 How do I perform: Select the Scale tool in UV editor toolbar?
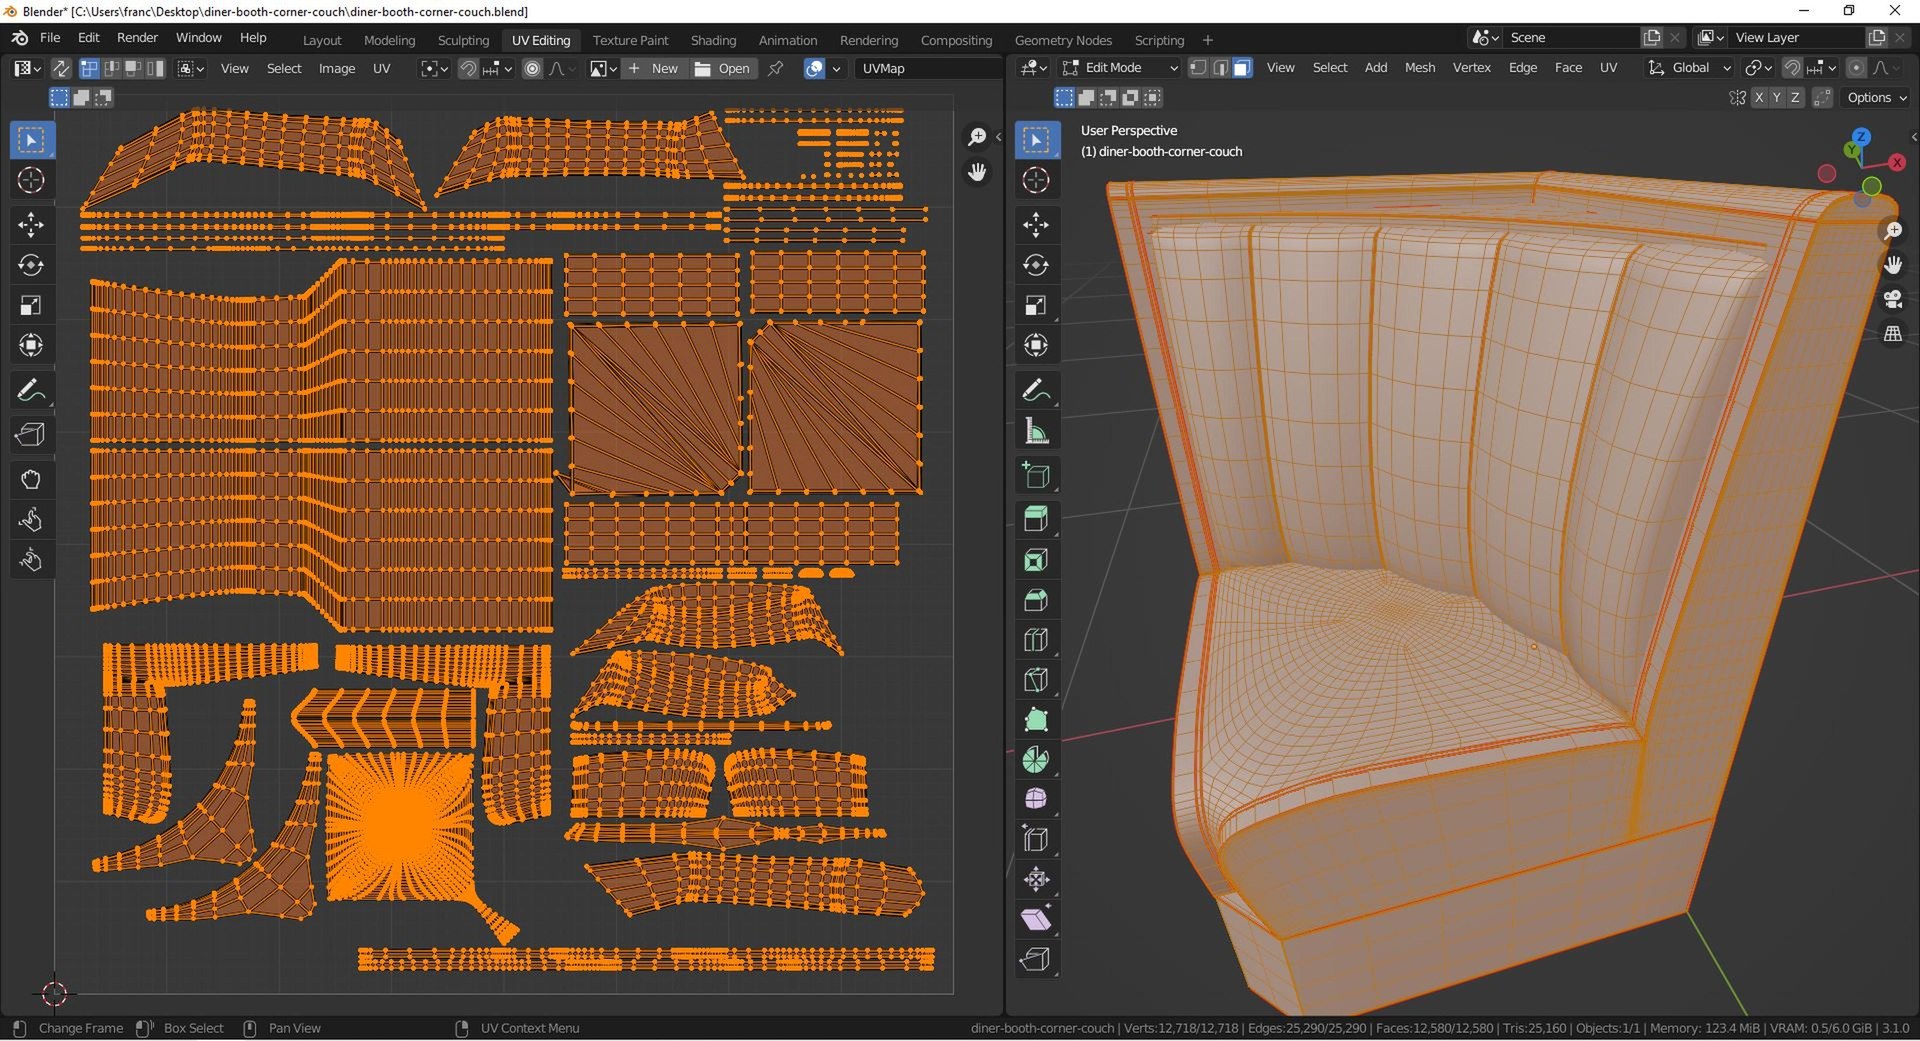click(x=31, y=305)
